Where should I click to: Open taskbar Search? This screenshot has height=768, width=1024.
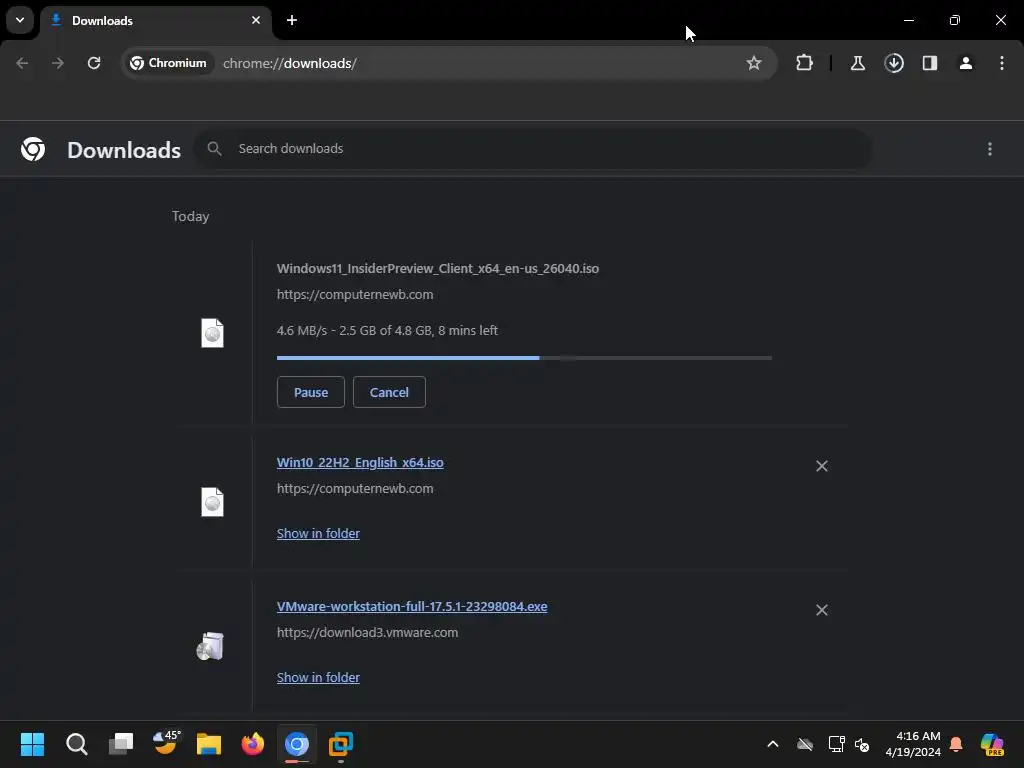[x=77, y=744]
